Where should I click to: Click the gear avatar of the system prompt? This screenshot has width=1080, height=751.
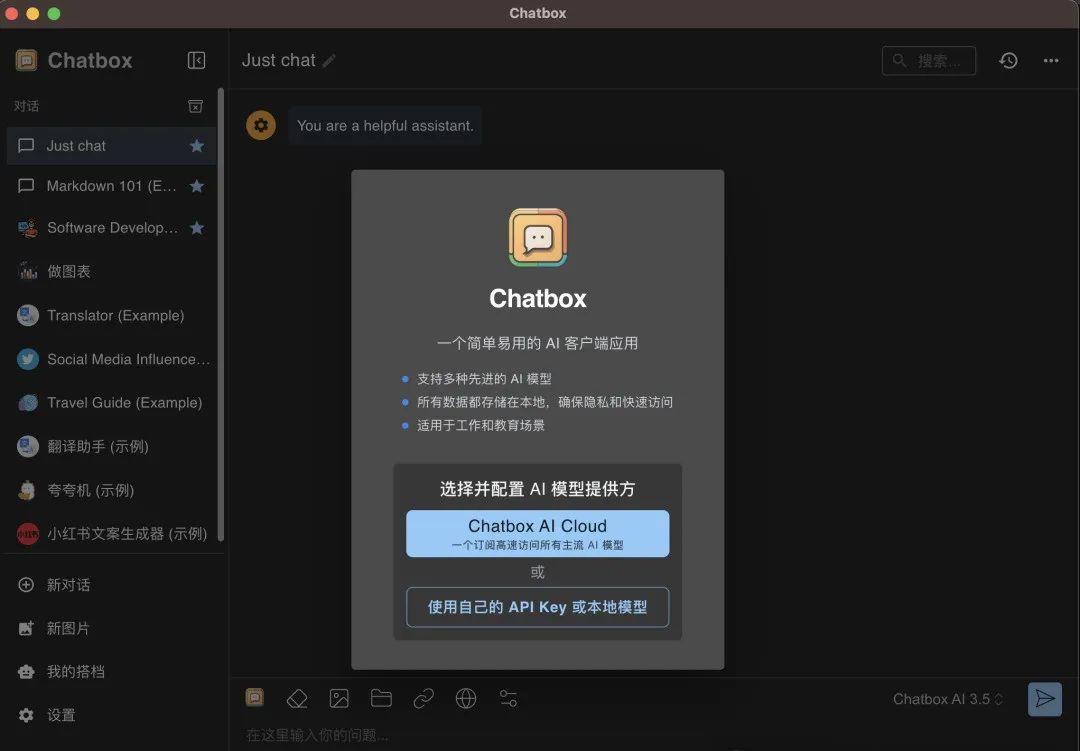[261, 125]
